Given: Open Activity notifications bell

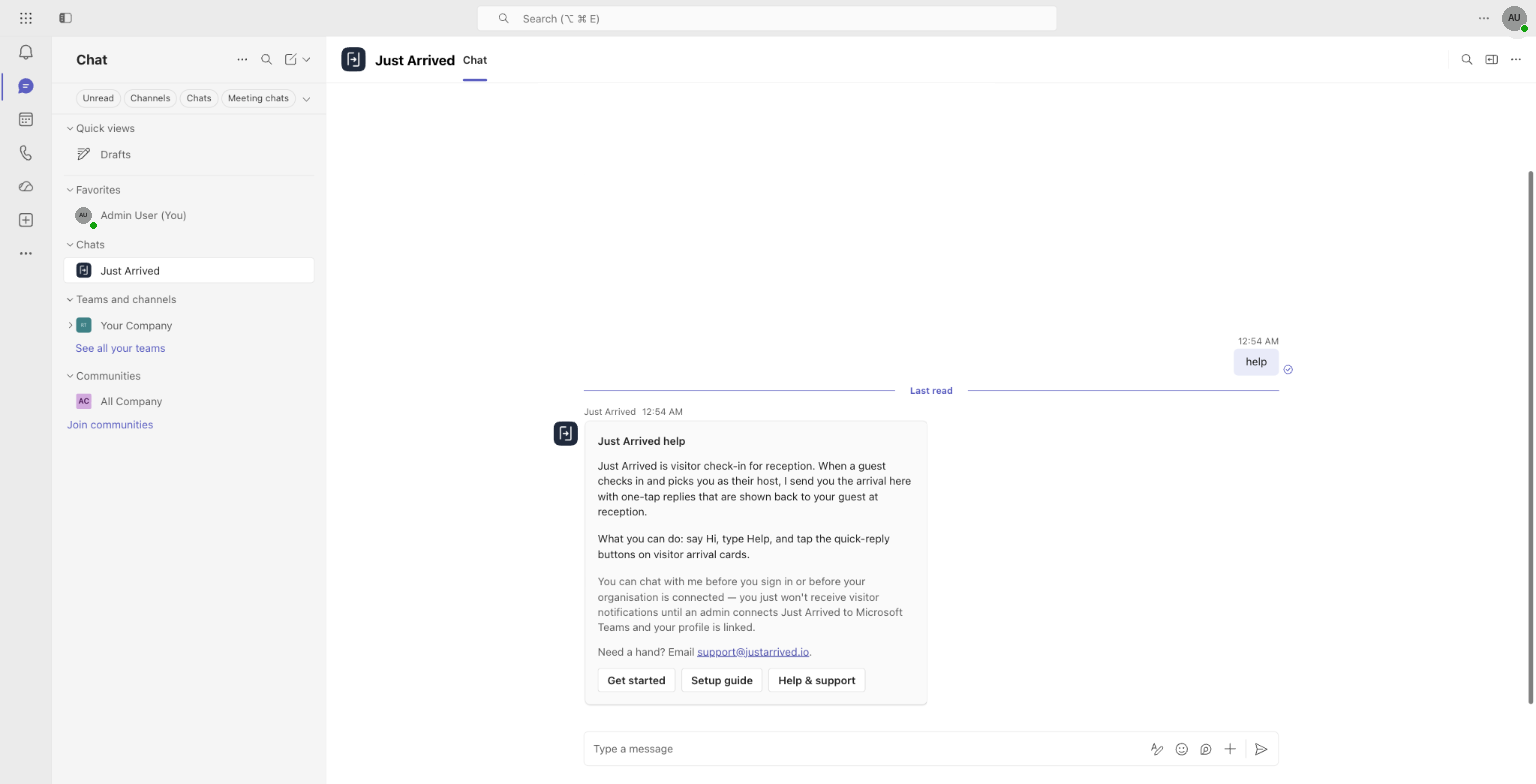Looking at the screenshot, I should coord(26,52).
